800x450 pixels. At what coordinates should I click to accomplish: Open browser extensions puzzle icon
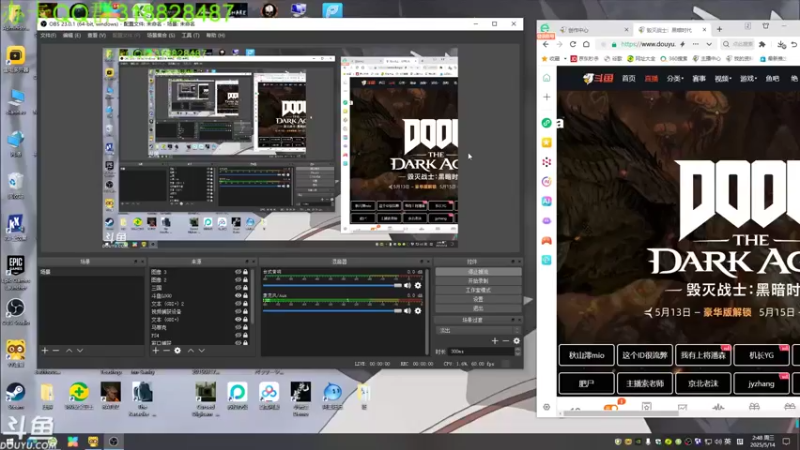(x=762, y=44)
